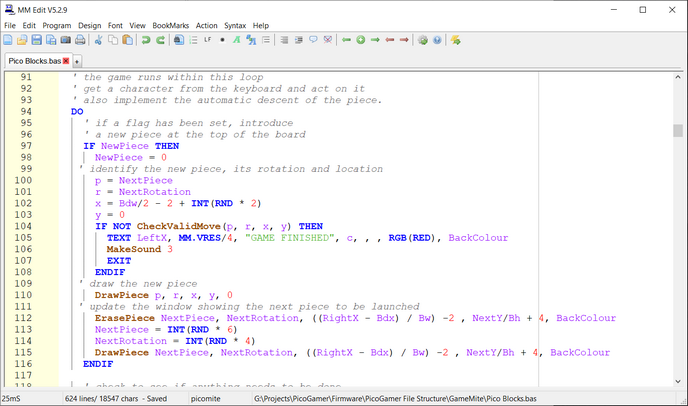Screen dimensions: 688x406
Task: Click the Cut scissors icon
Action: [98, 40]
